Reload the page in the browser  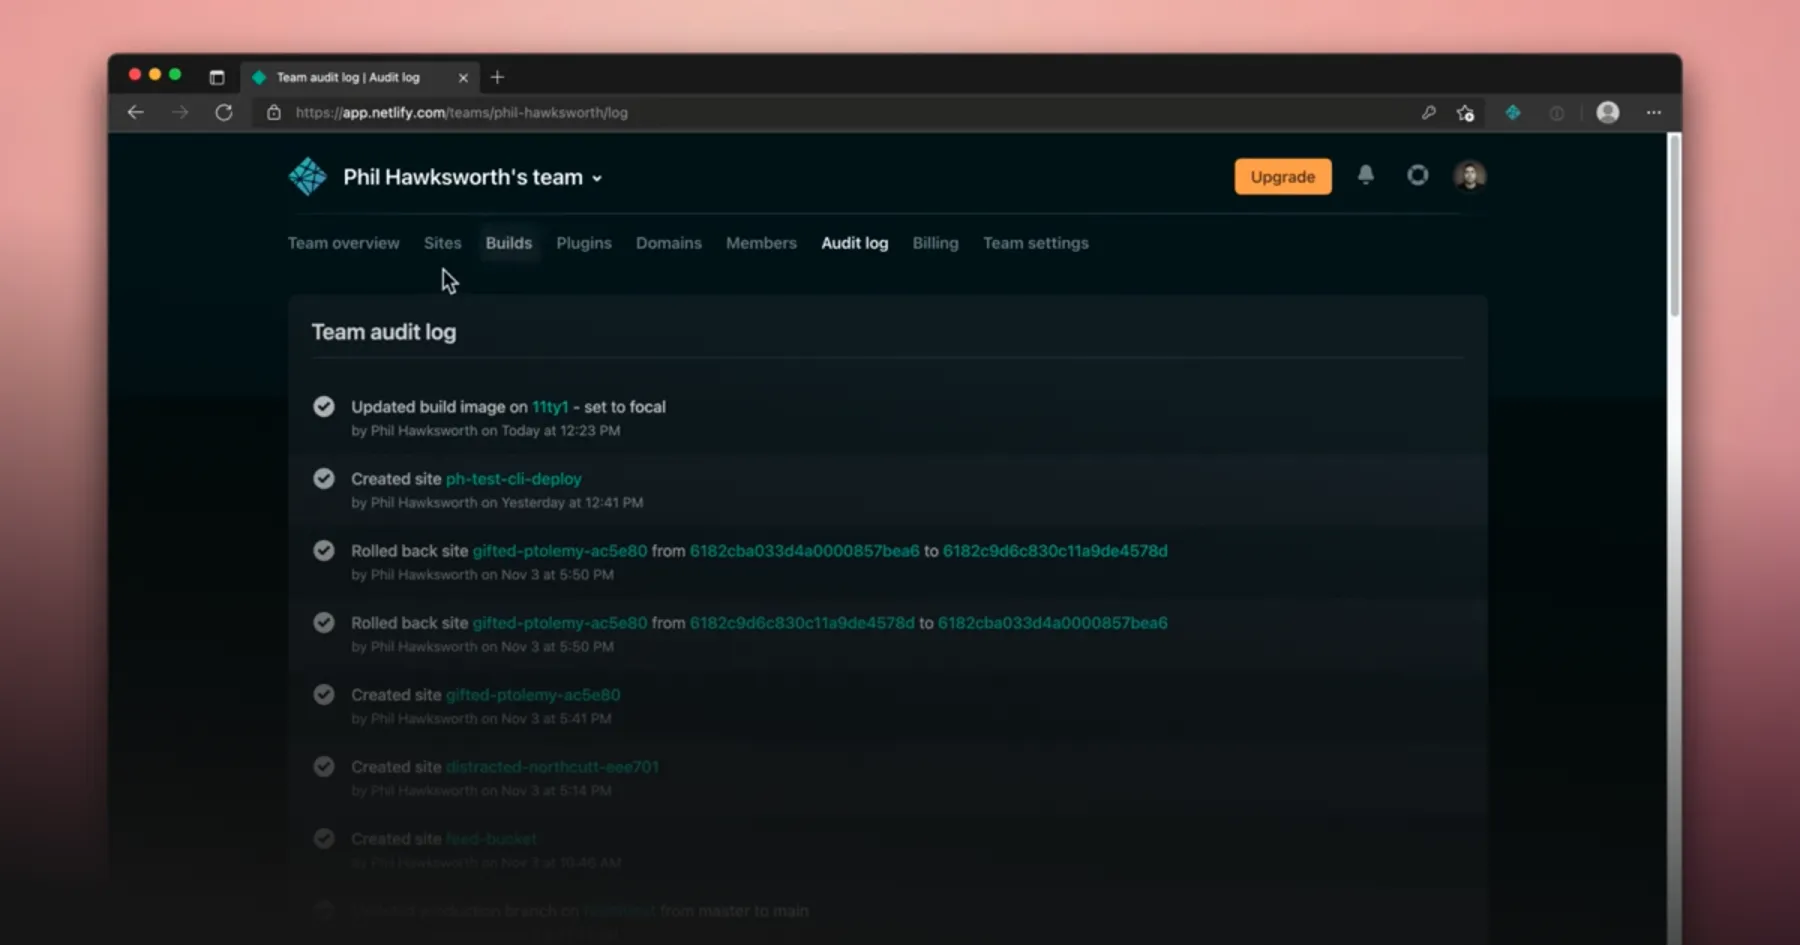click(224, 113)
